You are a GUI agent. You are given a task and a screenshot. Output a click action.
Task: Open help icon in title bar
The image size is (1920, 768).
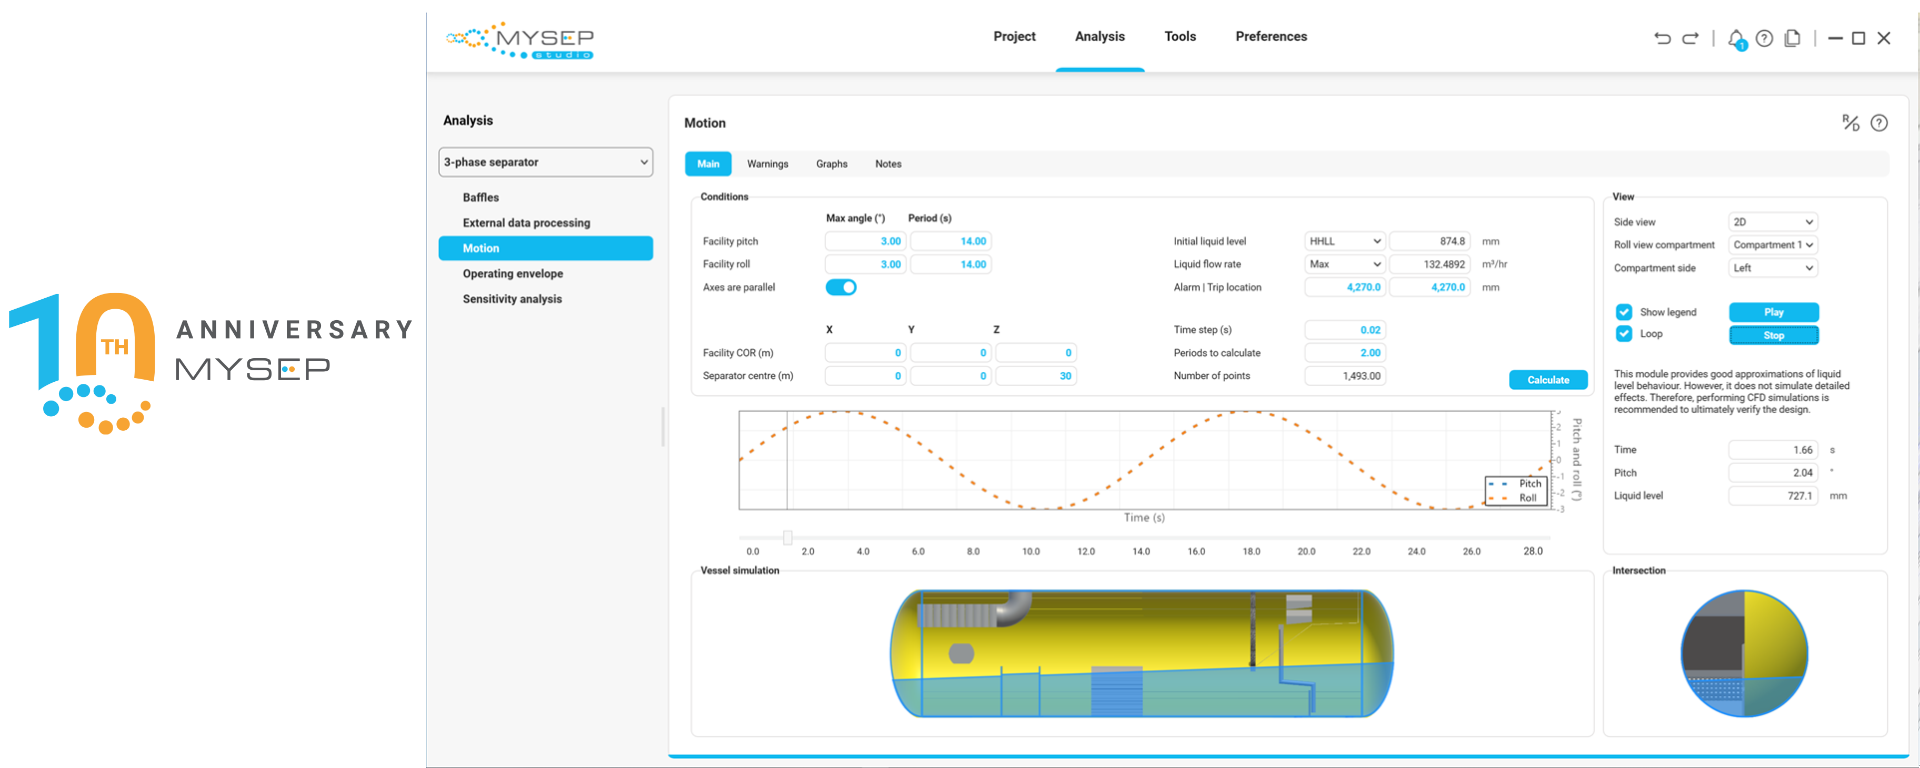point(1765,38)
